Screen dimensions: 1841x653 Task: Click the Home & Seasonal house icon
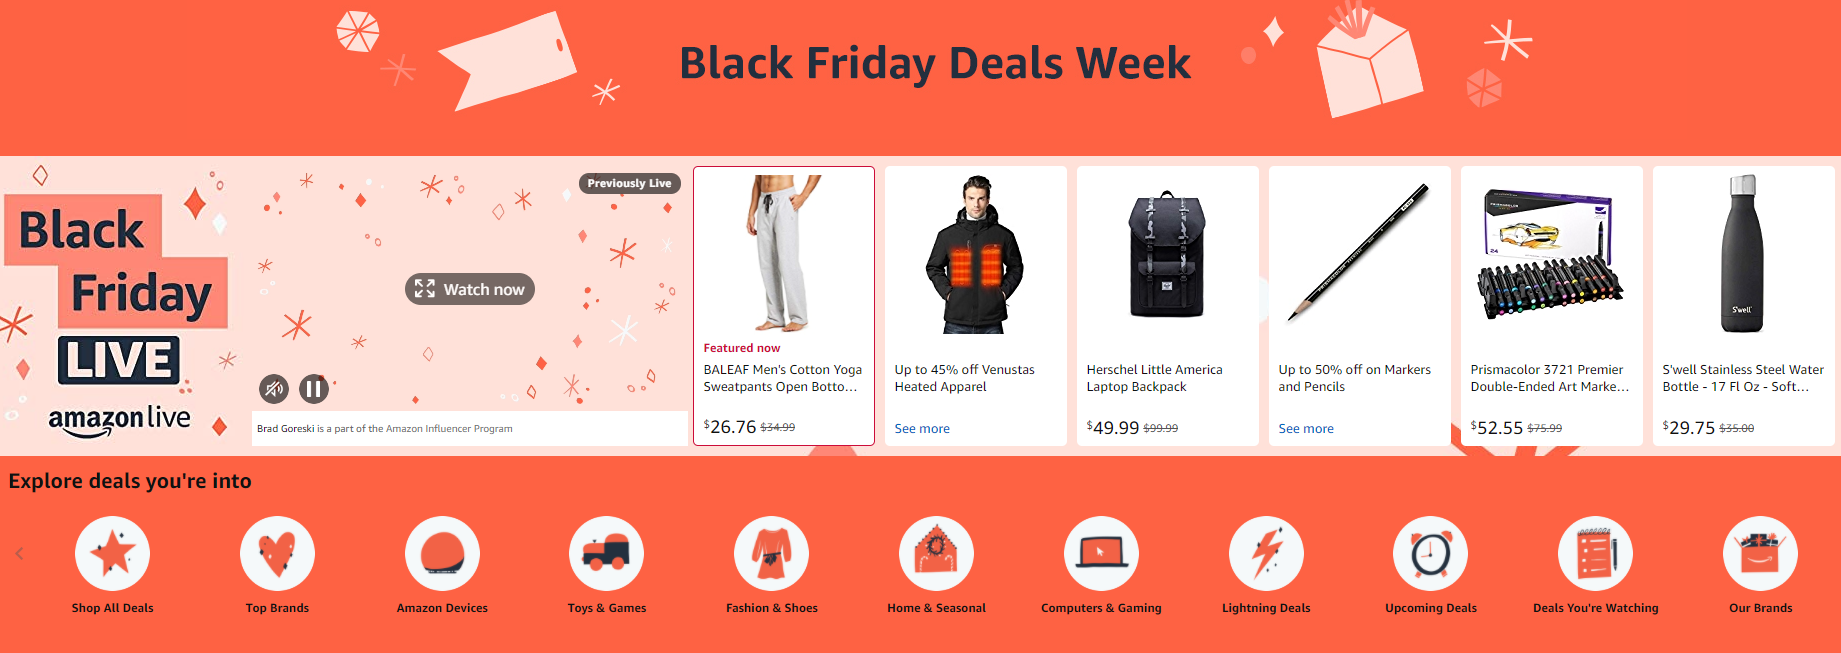936,552
